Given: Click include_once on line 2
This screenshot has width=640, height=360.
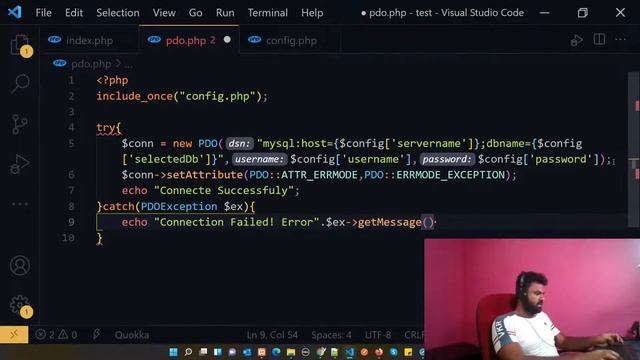Looking at the screenshot, I should point(135,96).
